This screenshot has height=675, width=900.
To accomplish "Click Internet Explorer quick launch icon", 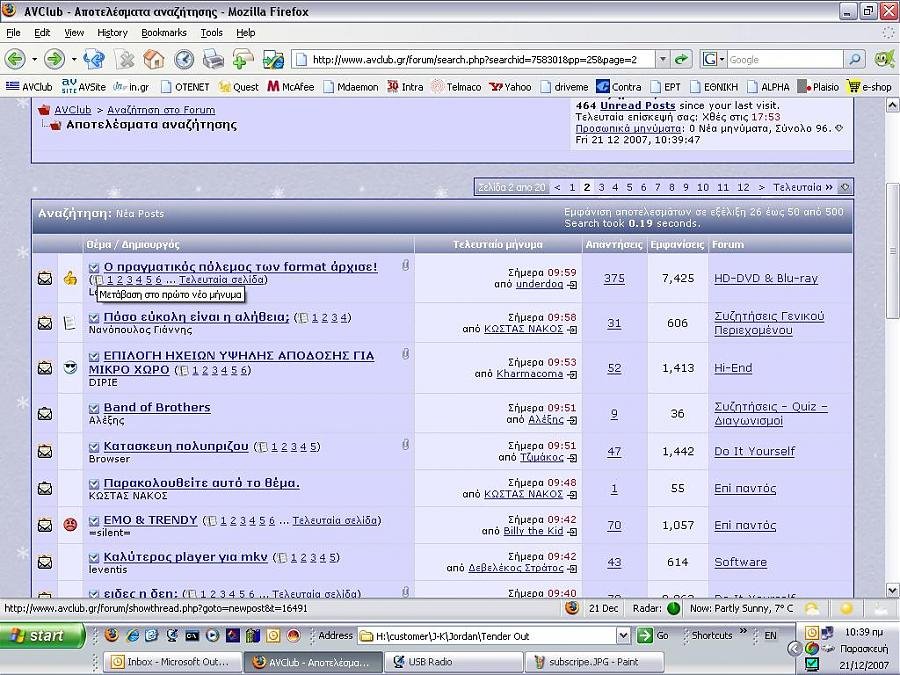I will [x=133, y=635].
